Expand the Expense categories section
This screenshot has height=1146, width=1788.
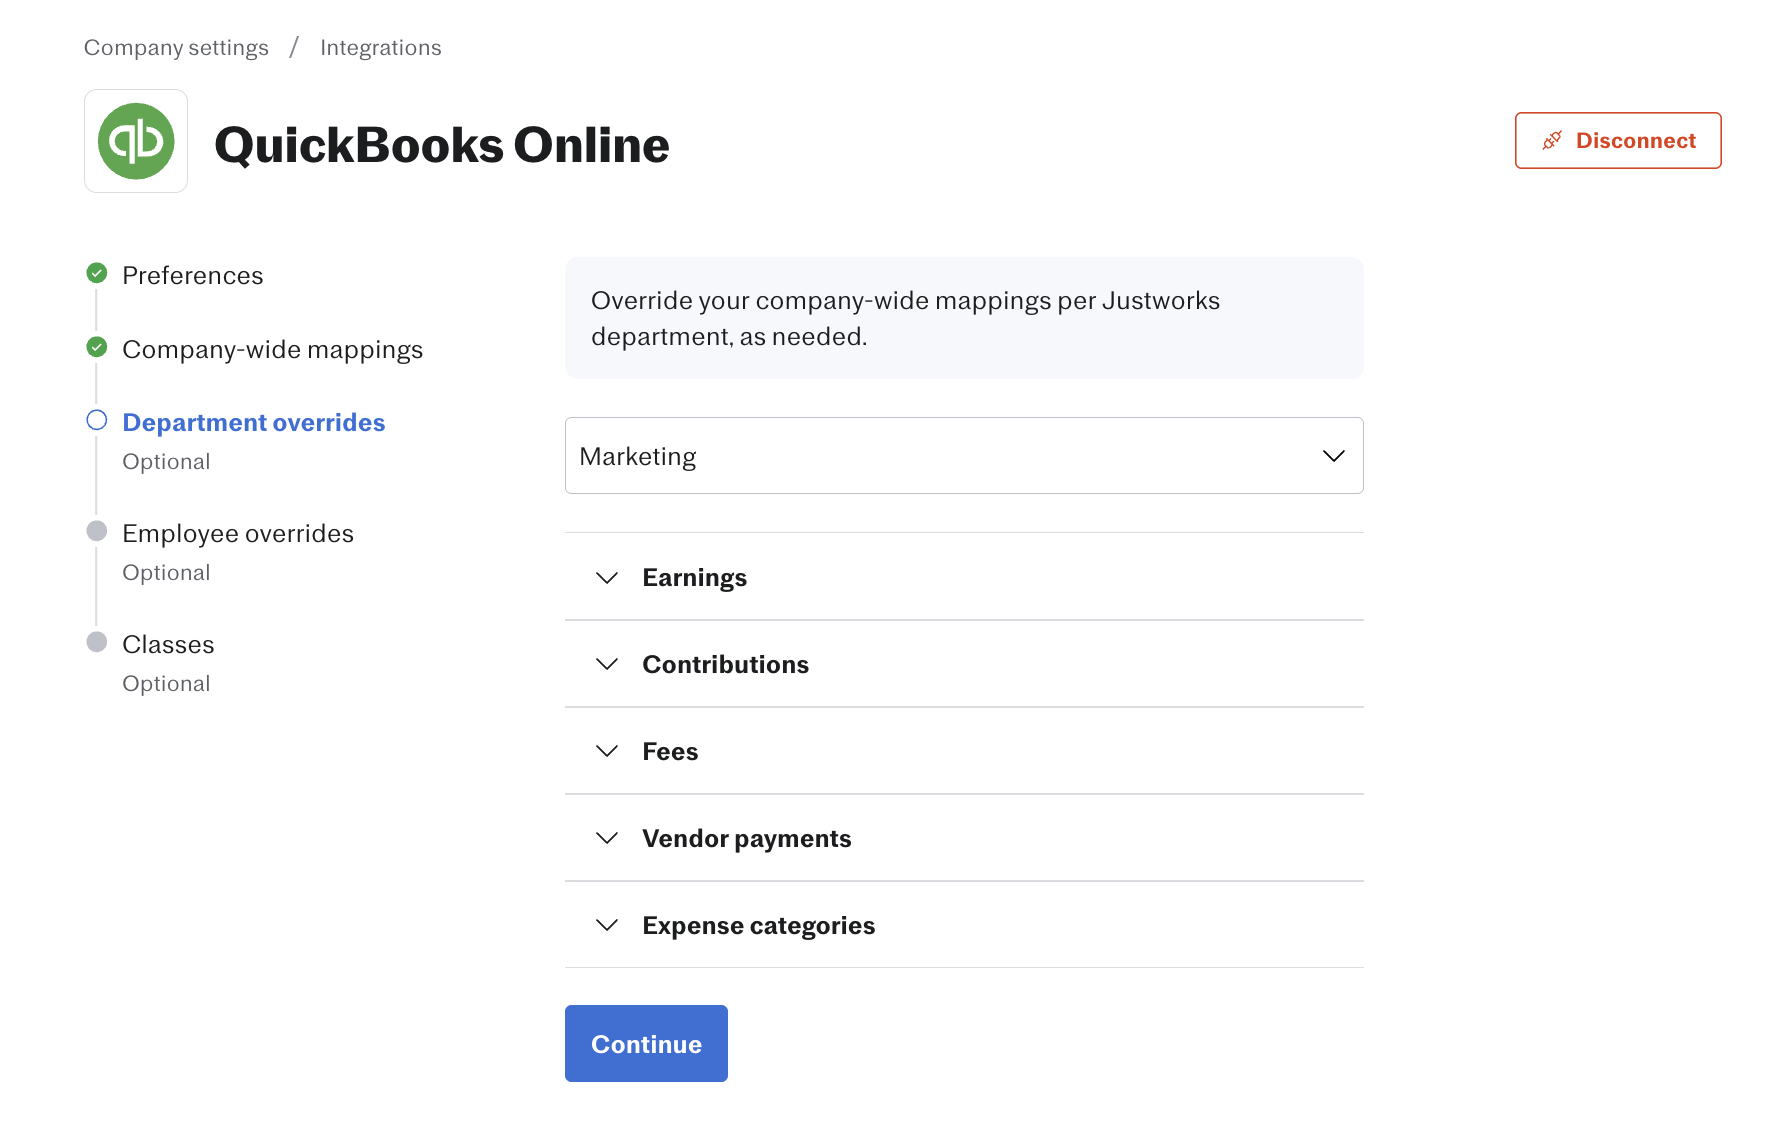pos(964,925)
